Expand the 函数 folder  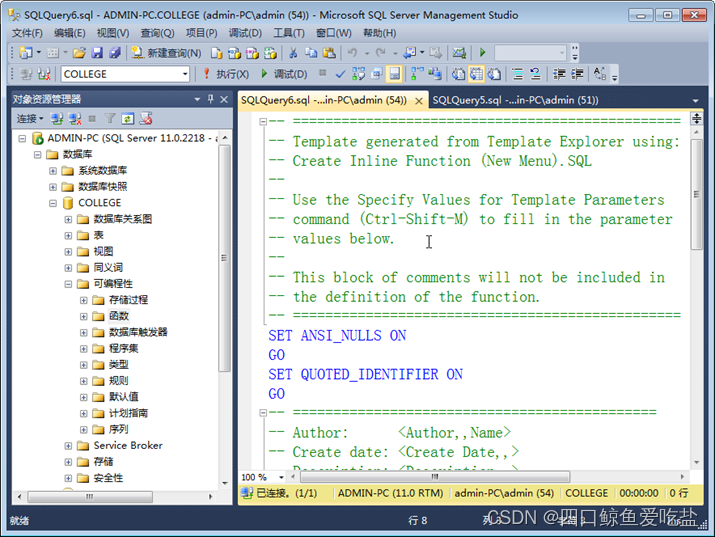tap(83, 316)
